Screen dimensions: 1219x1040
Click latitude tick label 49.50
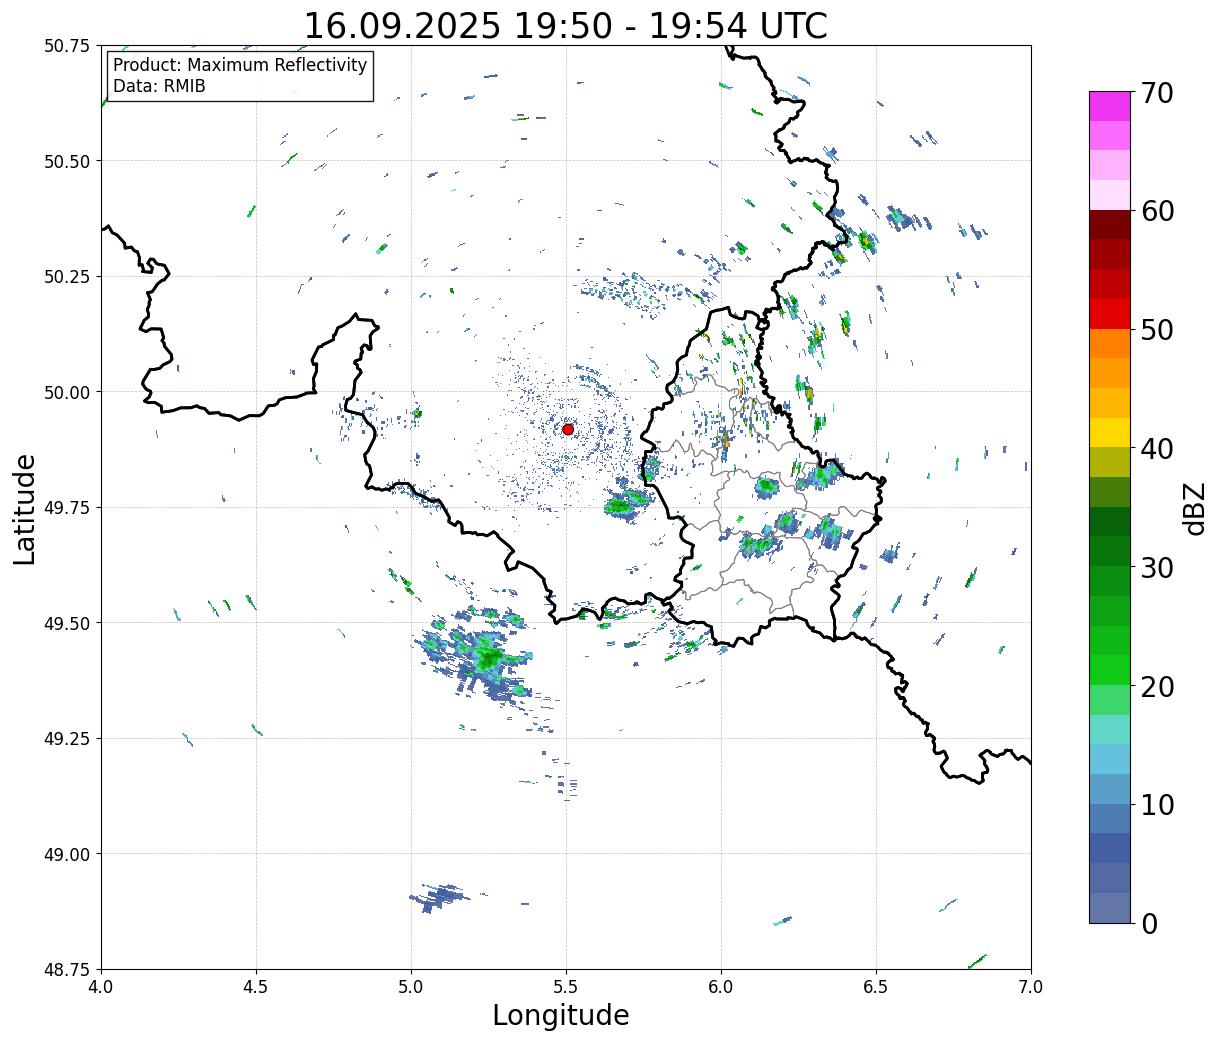pos(67,623)
